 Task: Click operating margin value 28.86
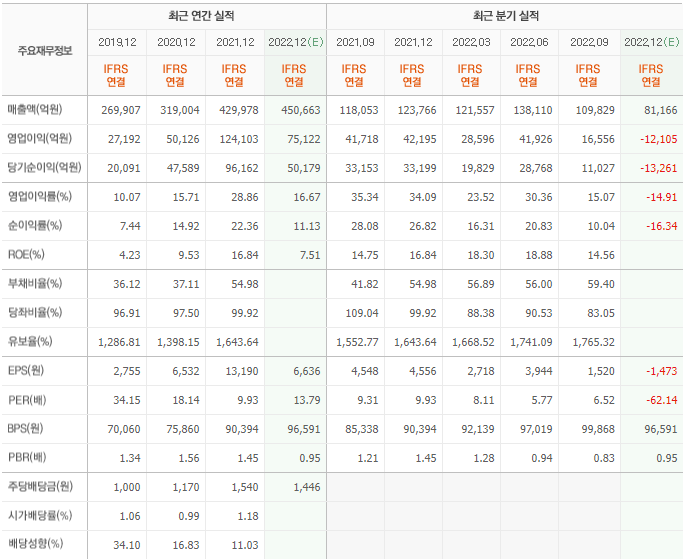point(245,197)
